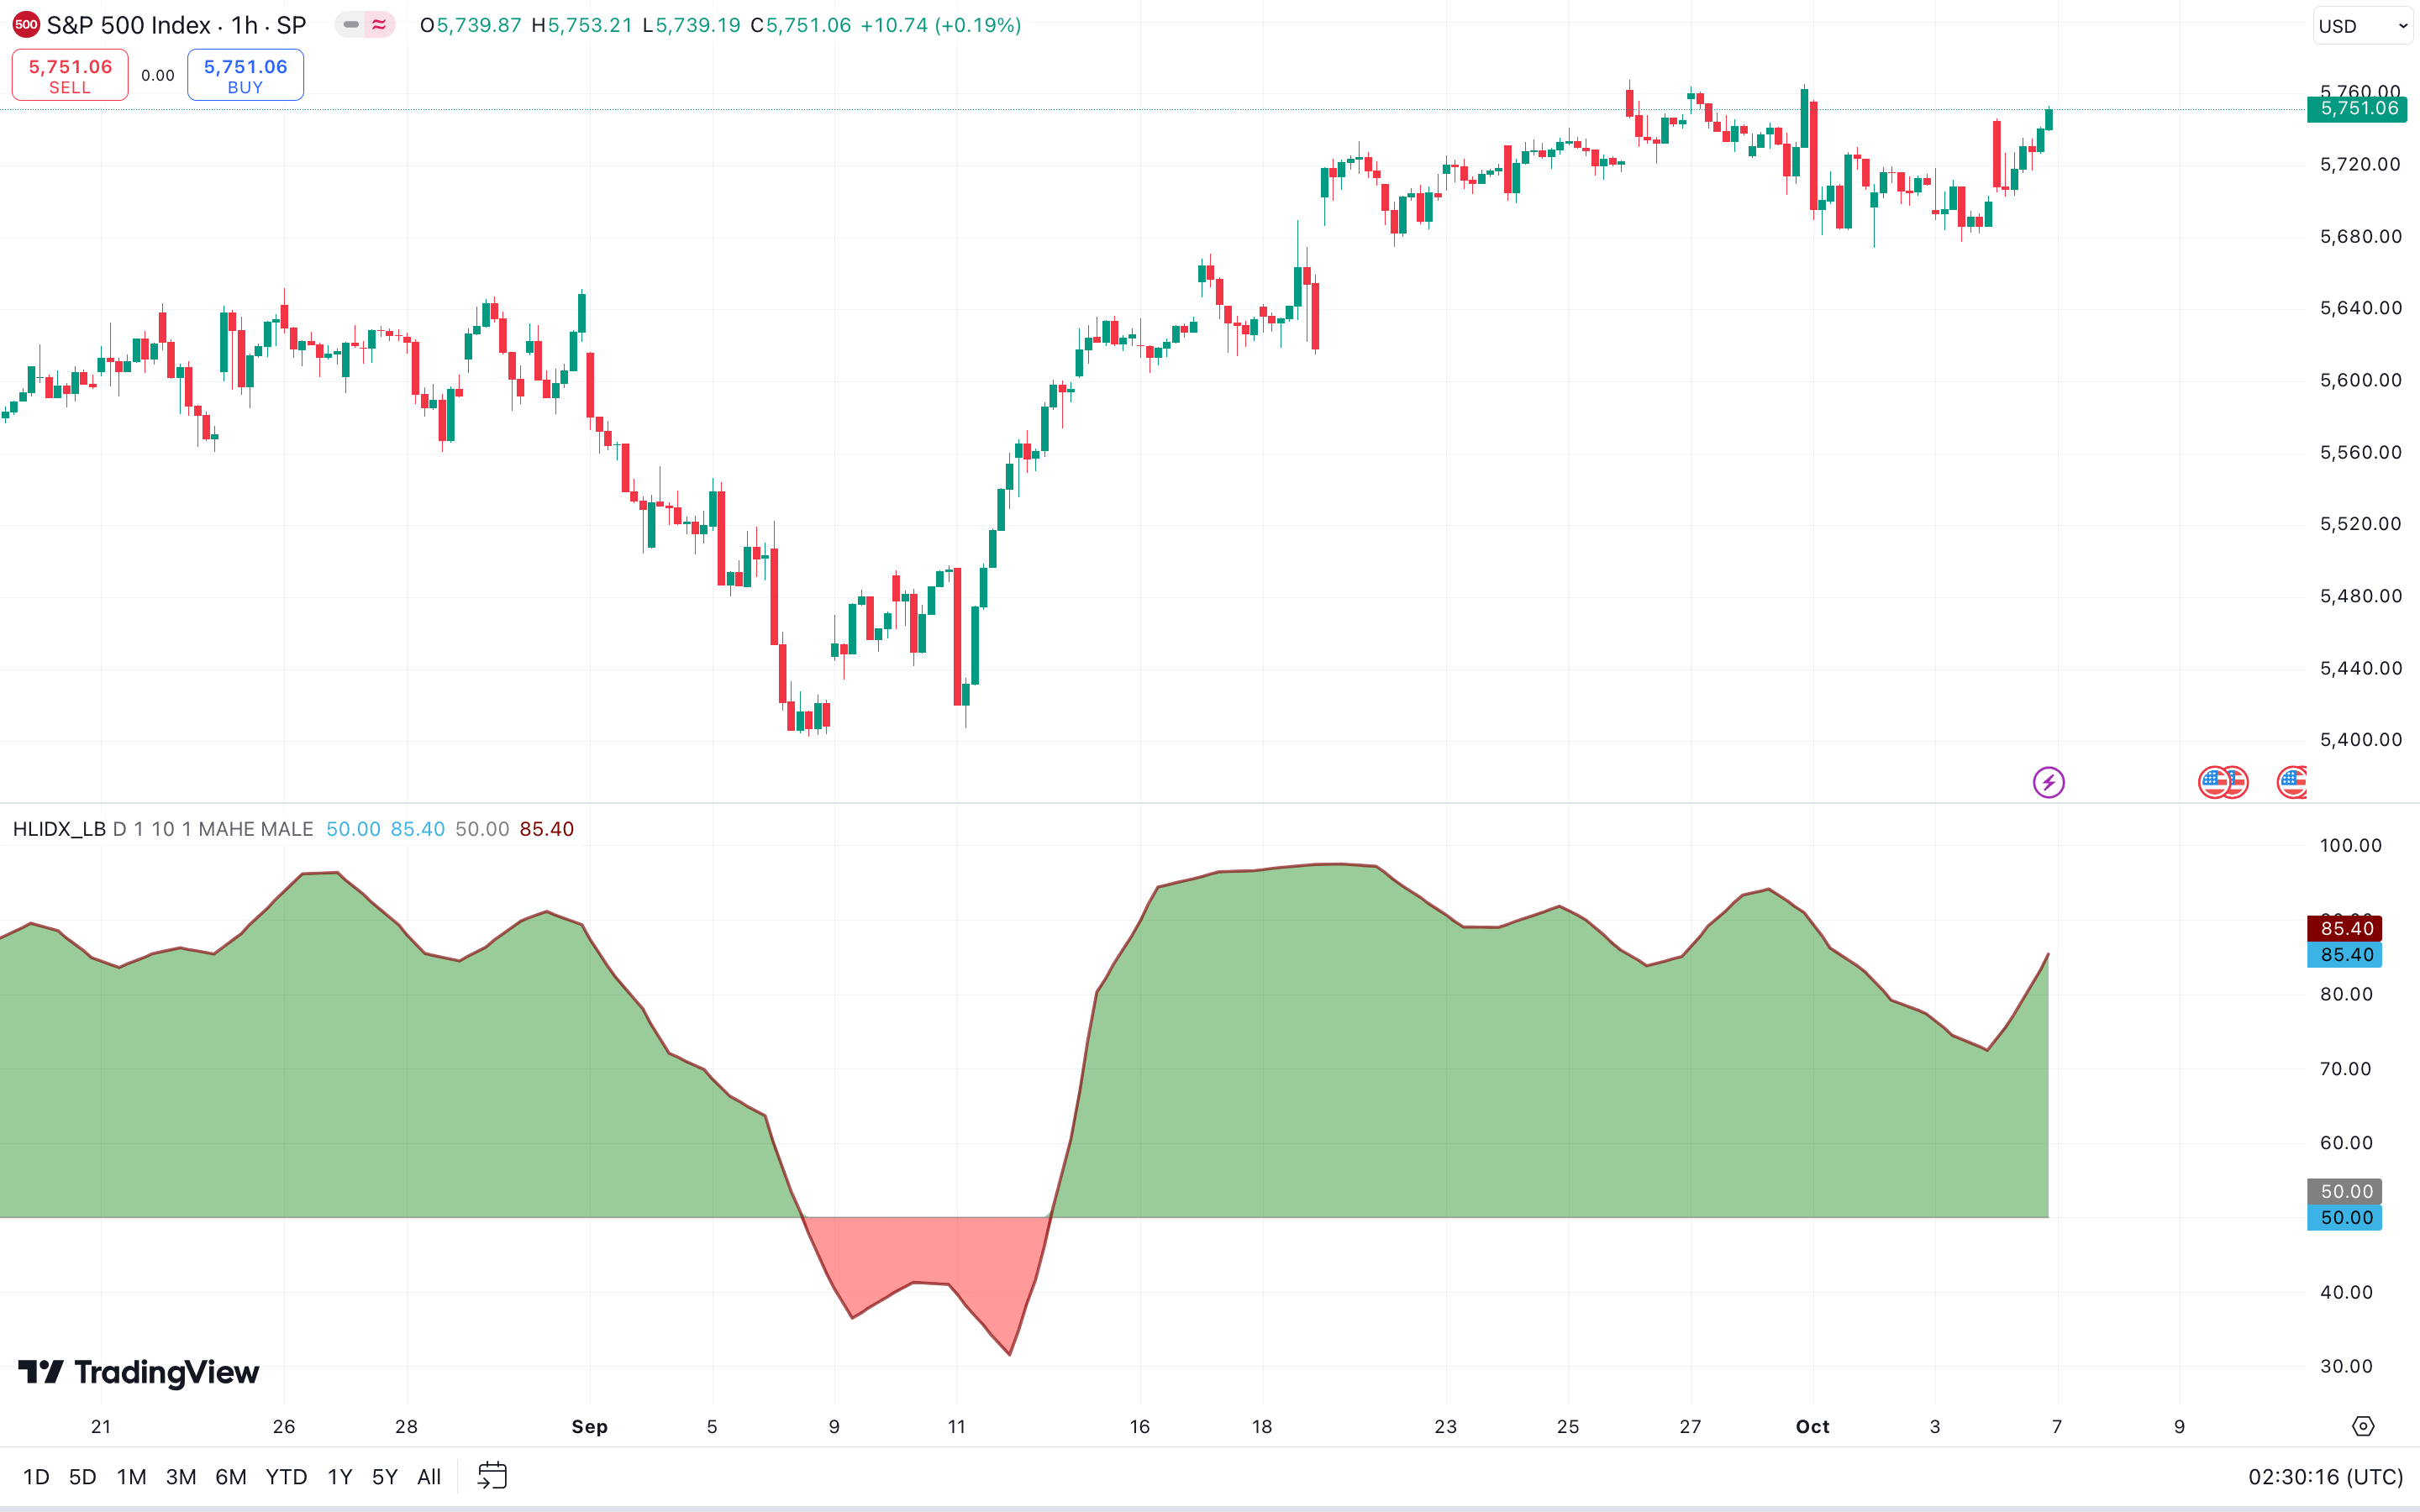Image resolution: width=2420 pixels, height=1512 pixels.
Task: Click the purple lightning event icon
Action: click(x=2048, y=782)
